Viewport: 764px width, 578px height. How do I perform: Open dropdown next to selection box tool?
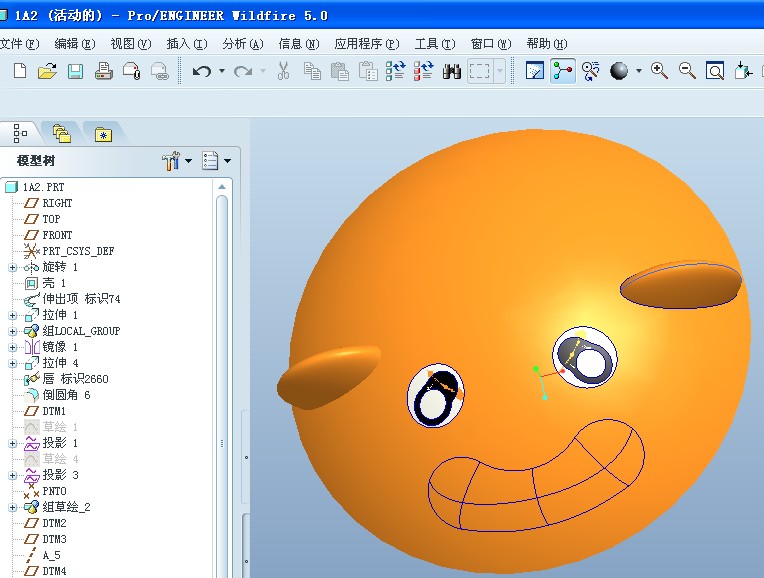(x=499, y=71)
